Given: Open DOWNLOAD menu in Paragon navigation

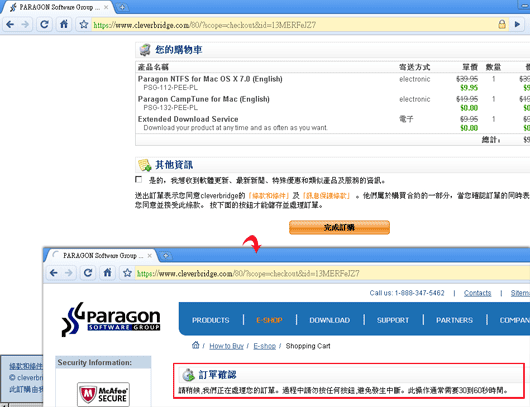Looking at the screenshot, I should [330, 320].
